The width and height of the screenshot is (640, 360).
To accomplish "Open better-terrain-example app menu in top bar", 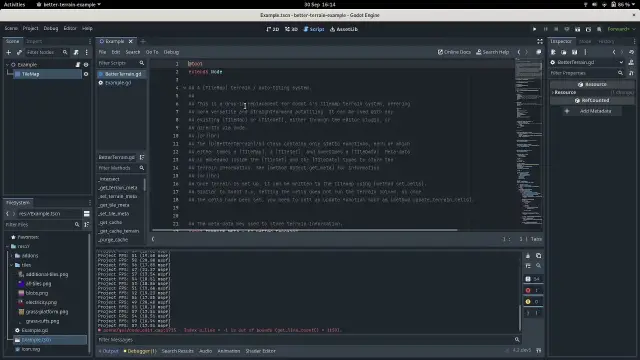I will pyautogui.click(x=68, y=4).
